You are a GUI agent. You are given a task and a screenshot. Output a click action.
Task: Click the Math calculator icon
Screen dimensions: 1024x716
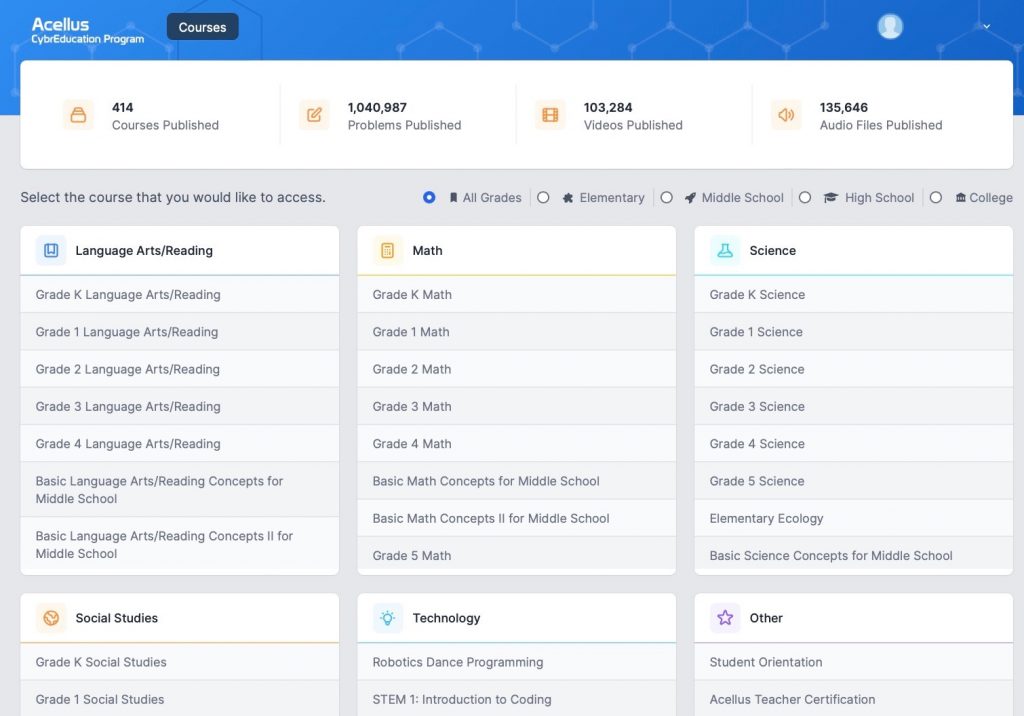pos(387,250)
